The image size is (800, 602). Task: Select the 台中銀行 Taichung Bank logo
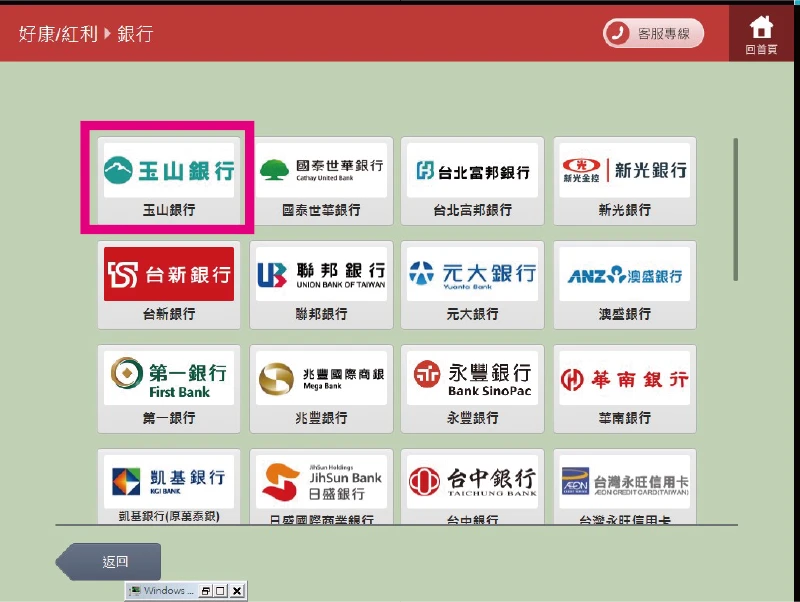point(472,482)
